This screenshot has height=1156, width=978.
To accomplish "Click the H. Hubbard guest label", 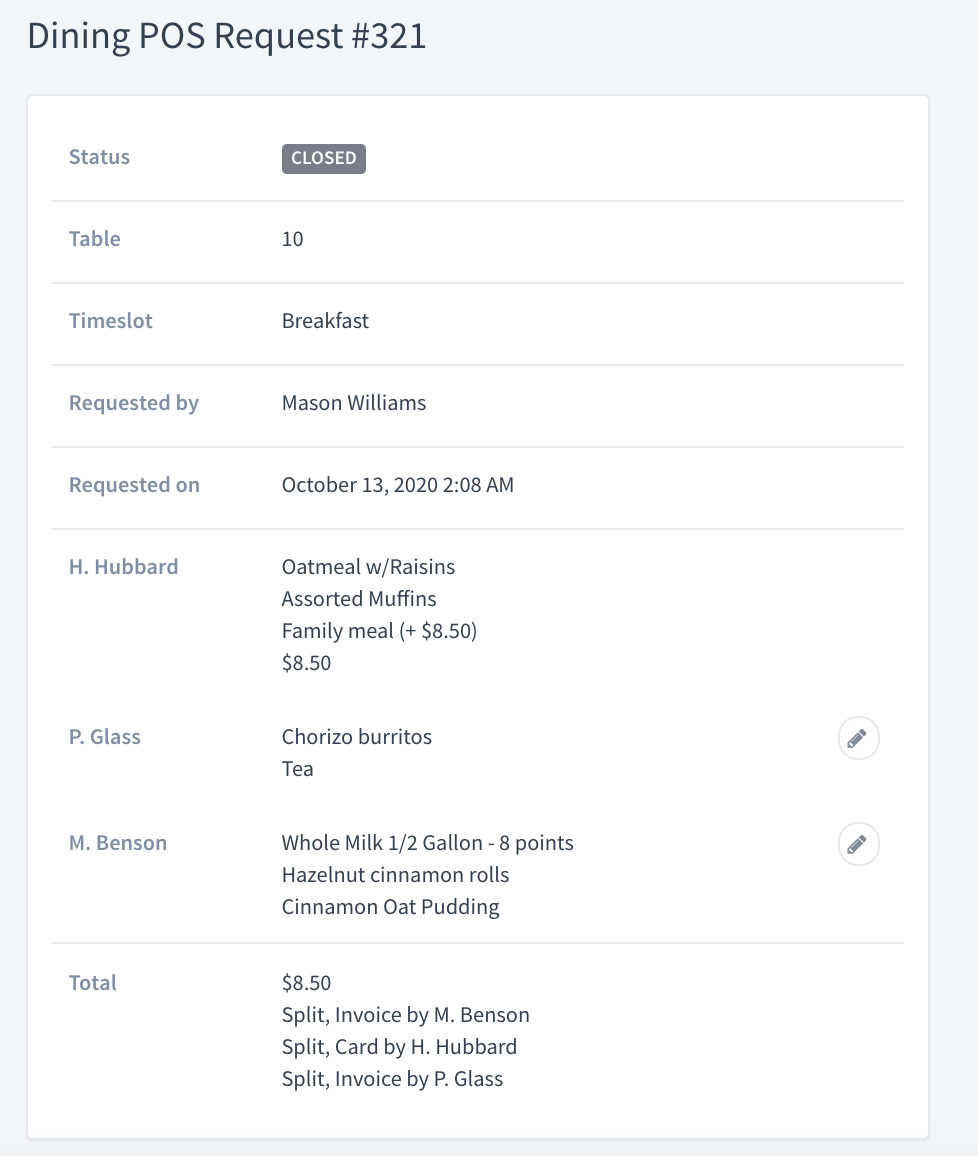I will (x=124, y=567).
